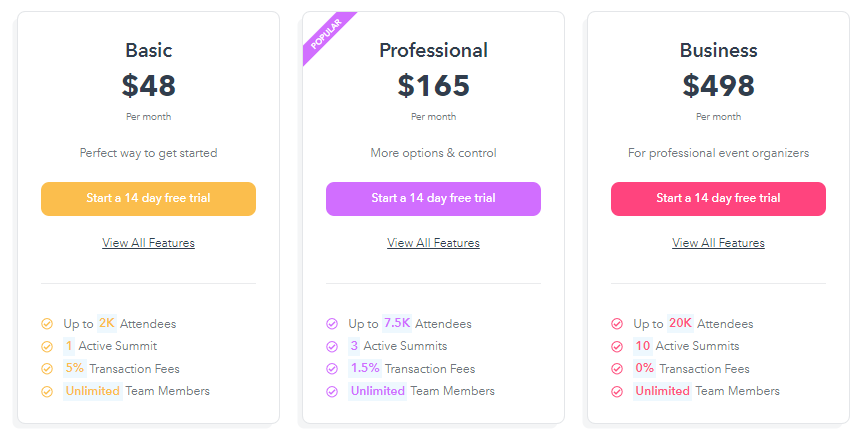Click the purple checkmark beside 3 Active Summits
The height and width of the screenshot is (432, 867).
(332, 347)
